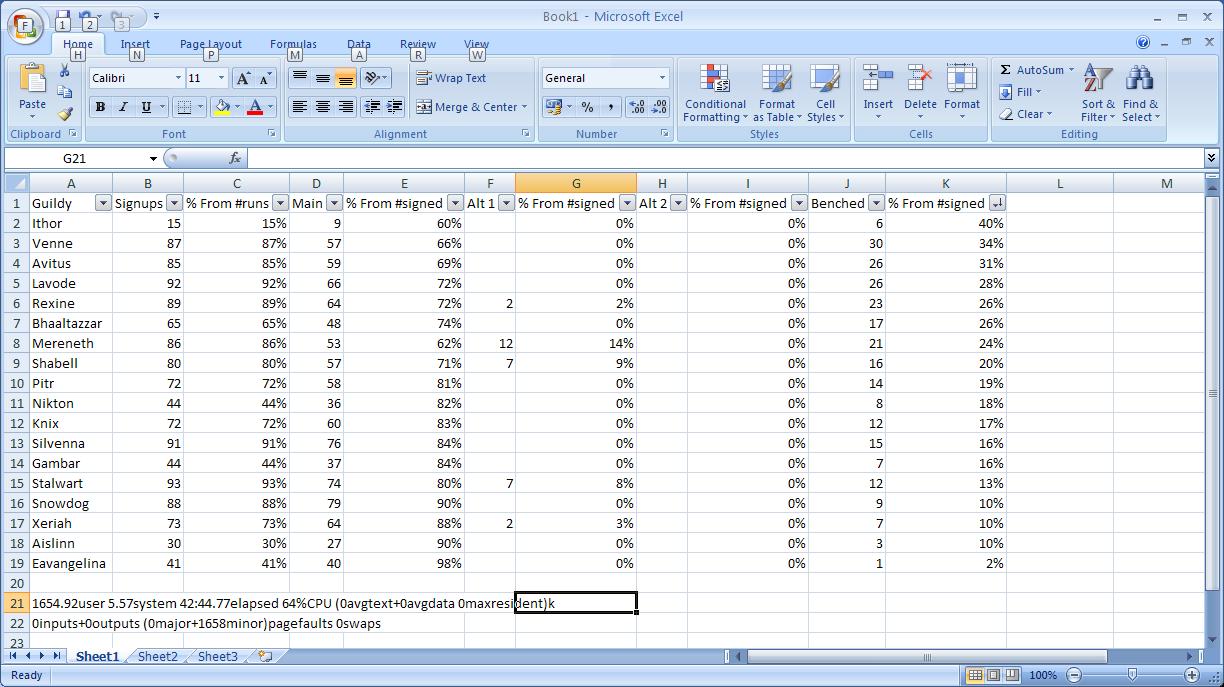Open Conditional Formatting menu
Screen dimensions: 1224x687
715,93
